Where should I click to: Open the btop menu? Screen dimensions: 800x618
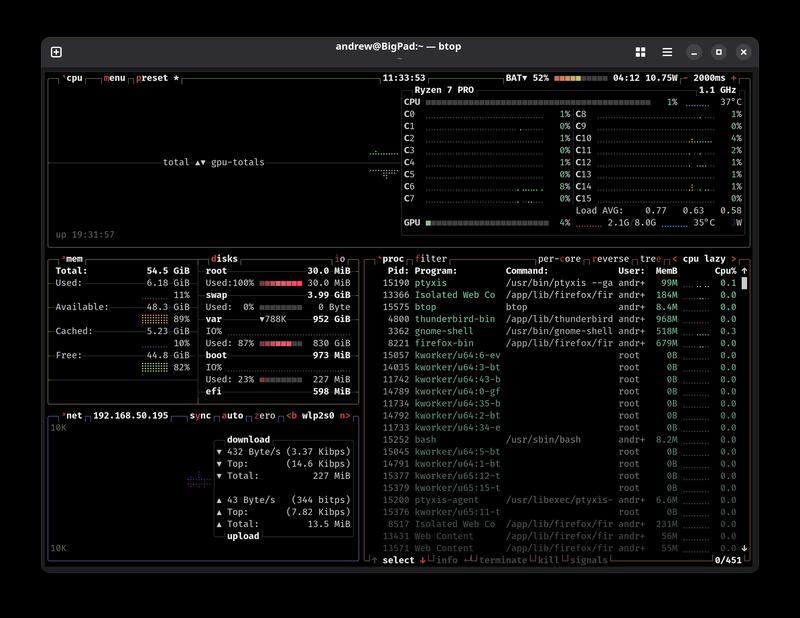coord(114,78)
